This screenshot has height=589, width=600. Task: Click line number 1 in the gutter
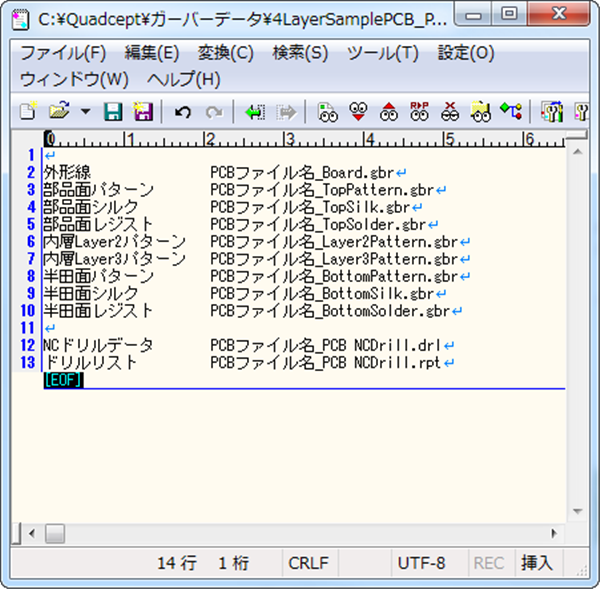point(31,155)
